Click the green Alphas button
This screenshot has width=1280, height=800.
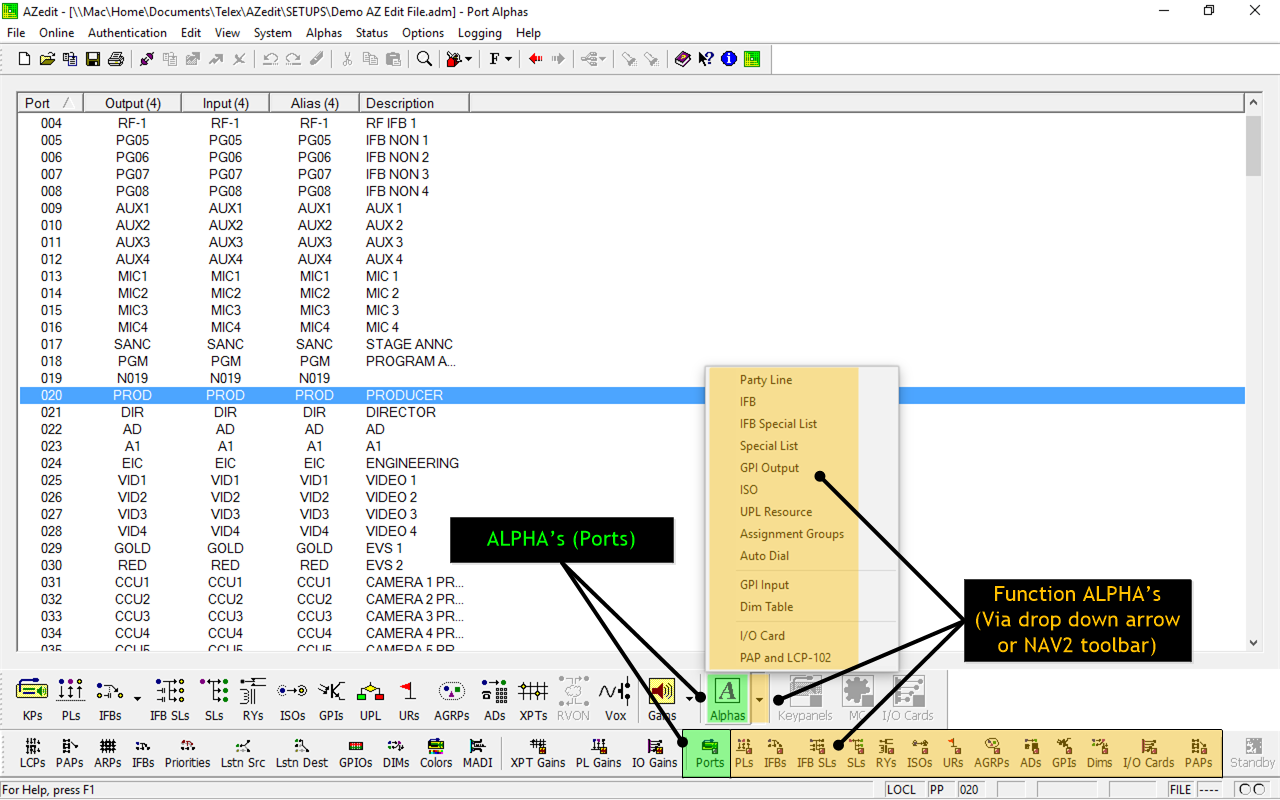727,698
